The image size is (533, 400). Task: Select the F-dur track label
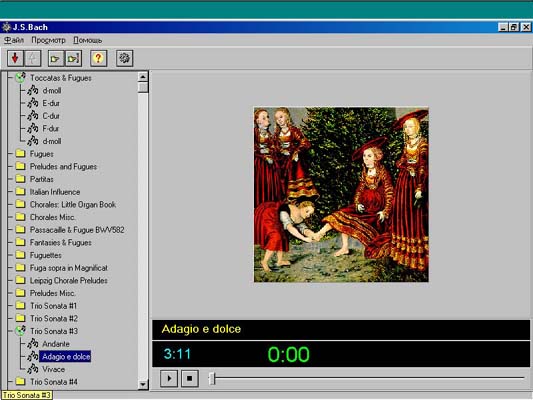pos(51,128)
